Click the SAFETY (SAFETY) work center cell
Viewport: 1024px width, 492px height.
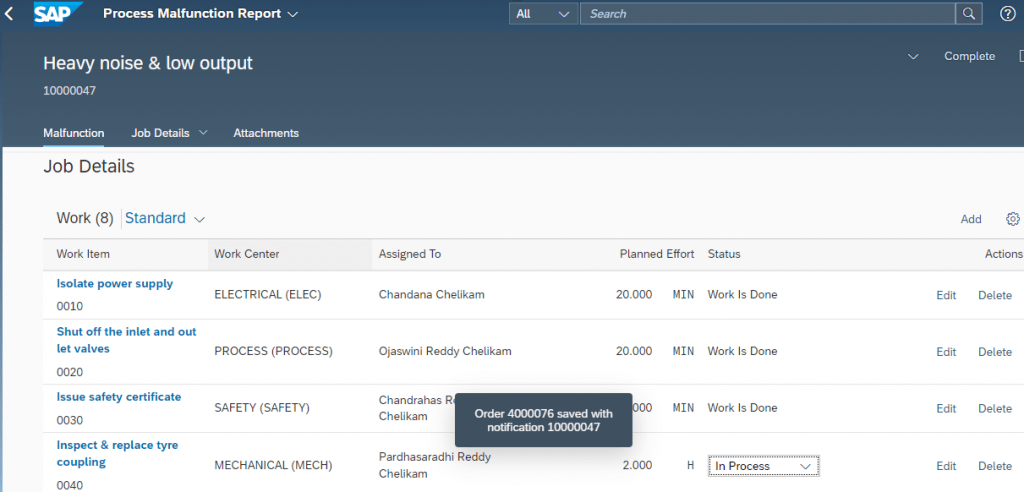(x=262, y=408)
